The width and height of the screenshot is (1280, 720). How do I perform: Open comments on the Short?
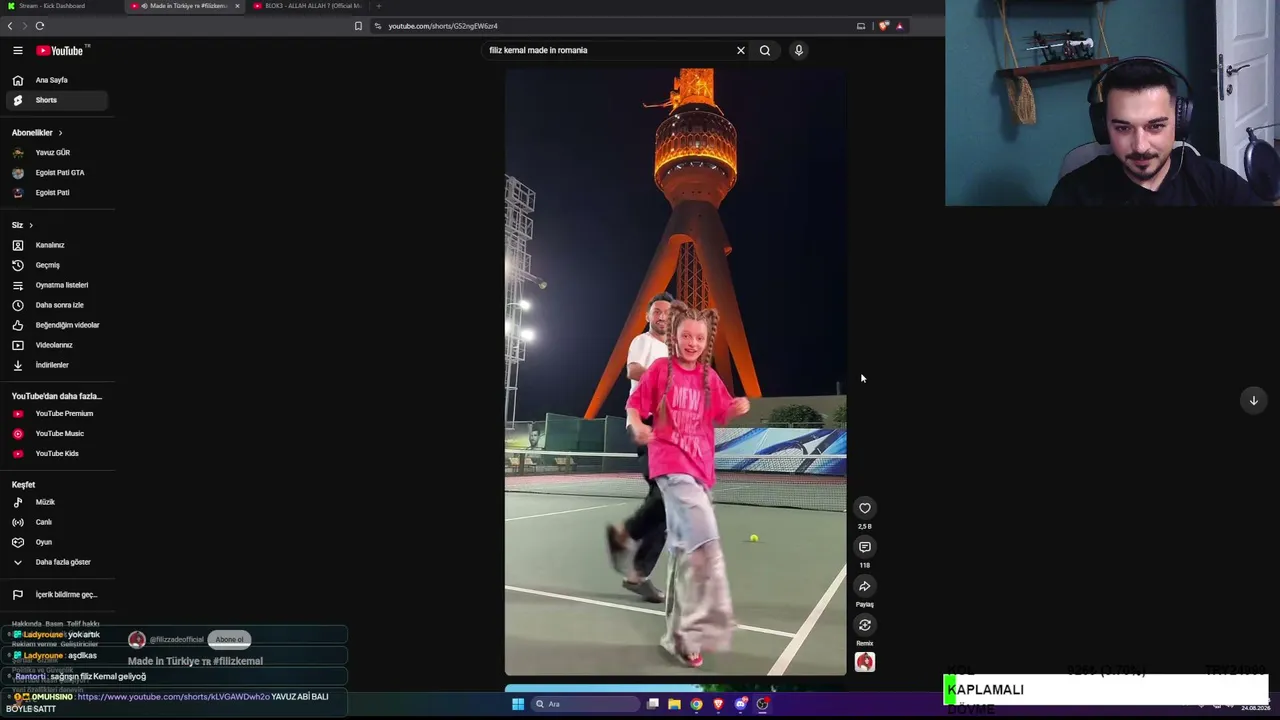(865, 547)
